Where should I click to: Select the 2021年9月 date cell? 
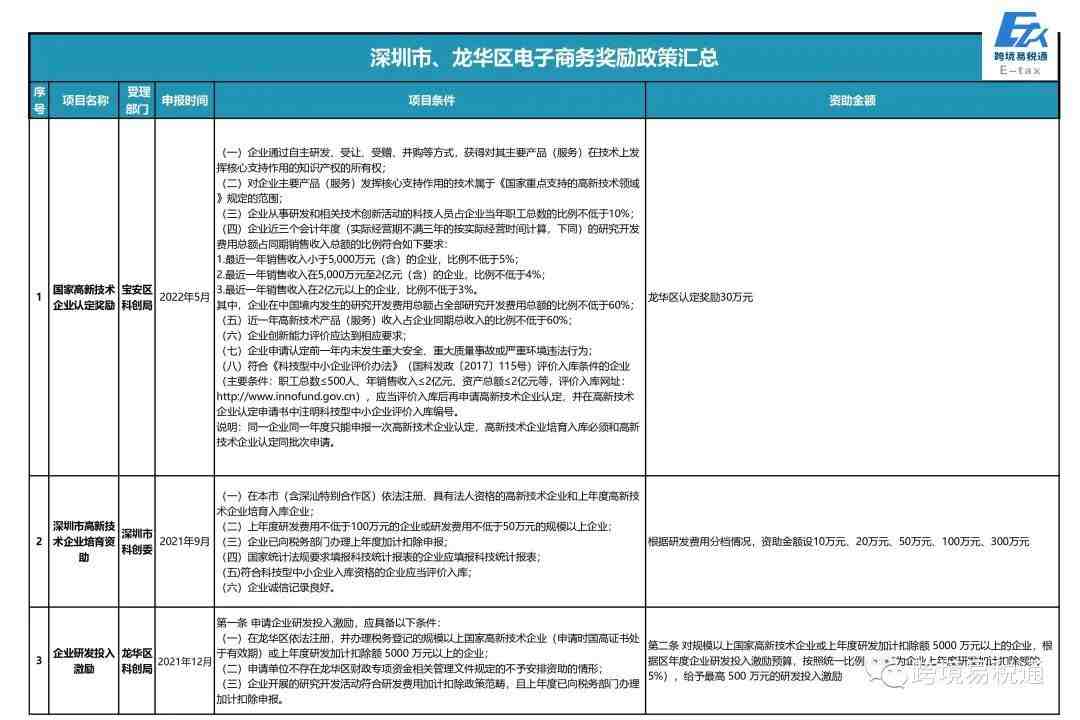pyautogui.click(x=185, y=541)
